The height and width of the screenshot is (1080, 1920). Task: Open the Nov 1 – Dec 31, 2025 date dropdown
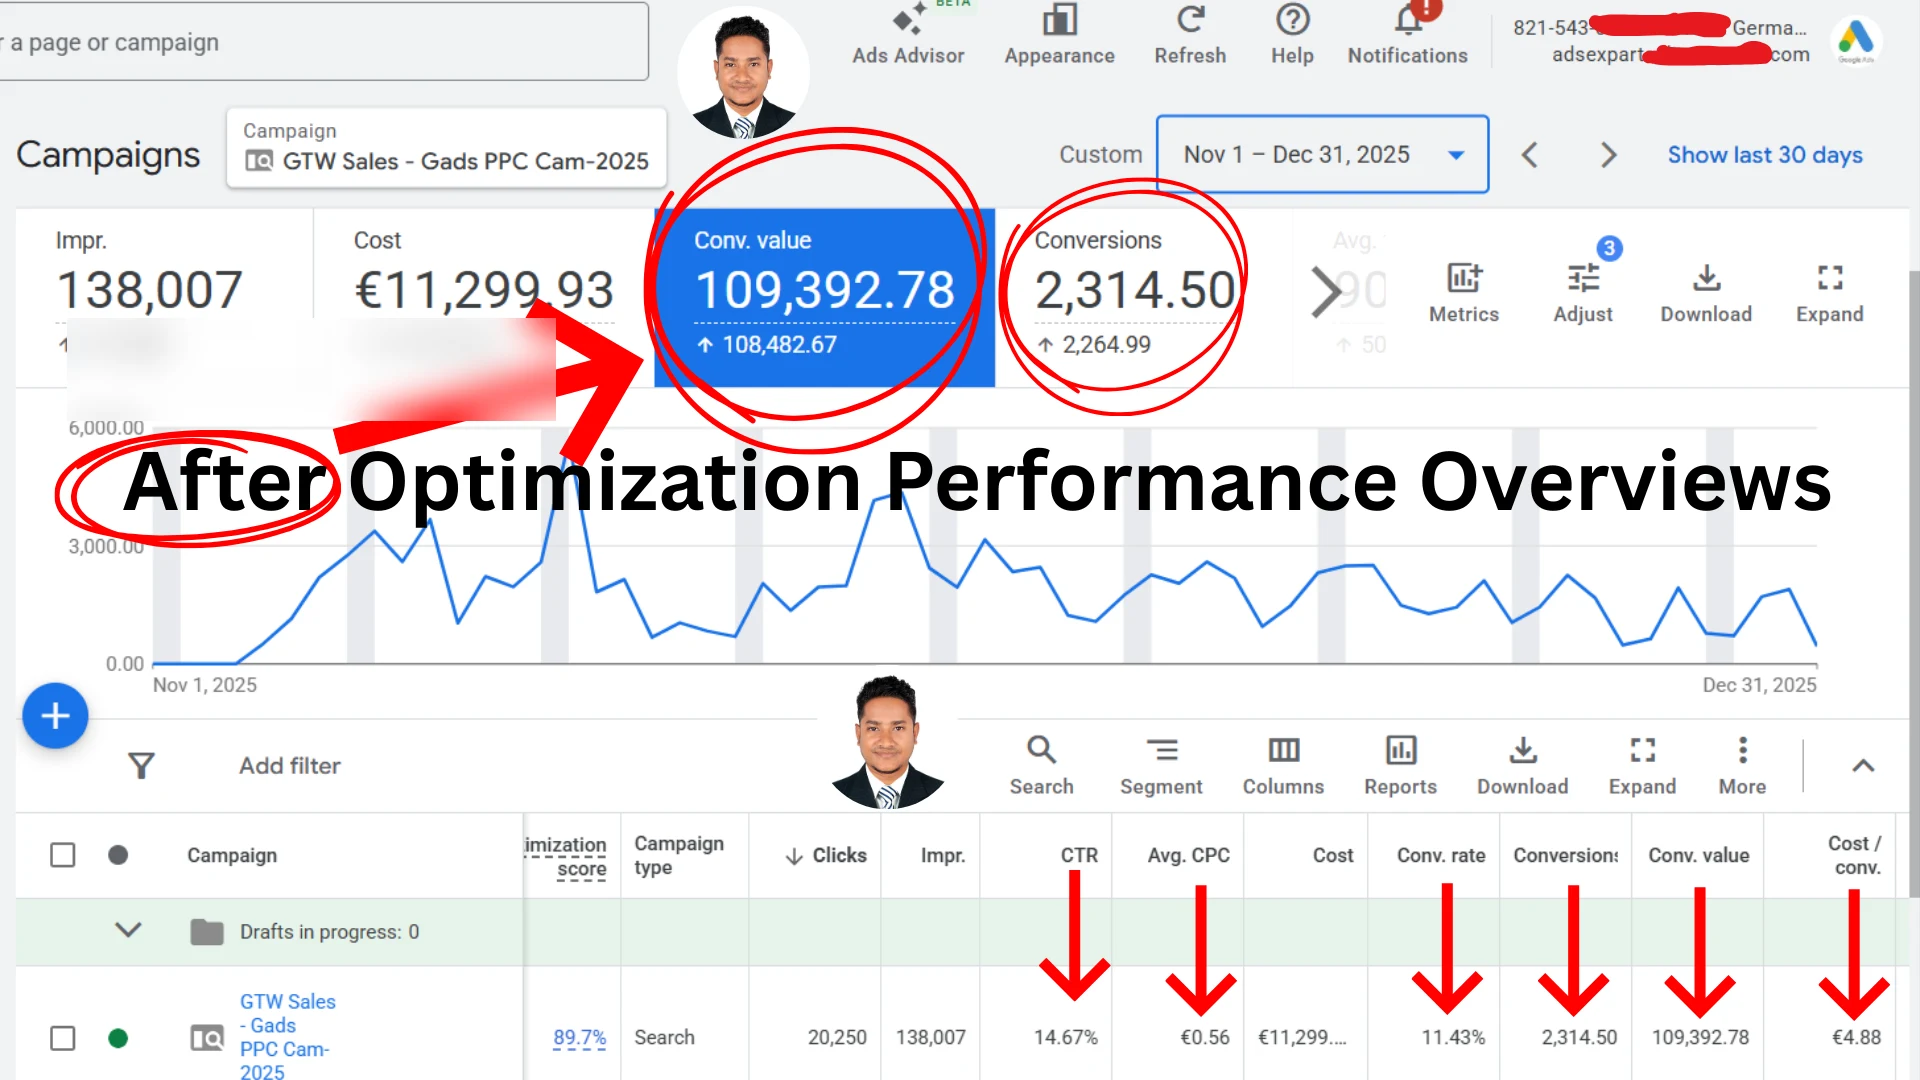[1322, 154]
